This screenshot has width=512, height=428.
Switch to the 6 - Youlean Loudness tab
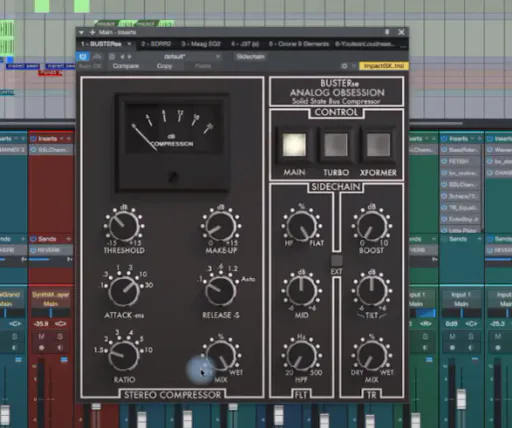(365, 44)
